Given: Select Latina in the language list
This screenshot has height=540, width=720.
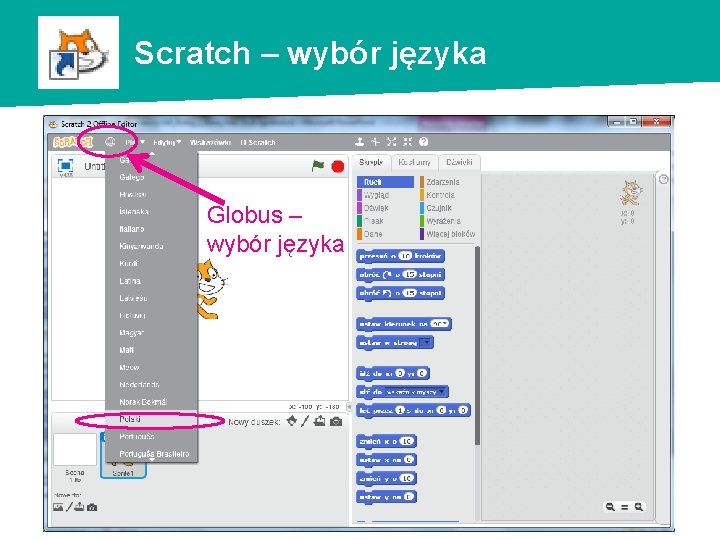Looking at the screenshot, I should [x=152, y=281].
